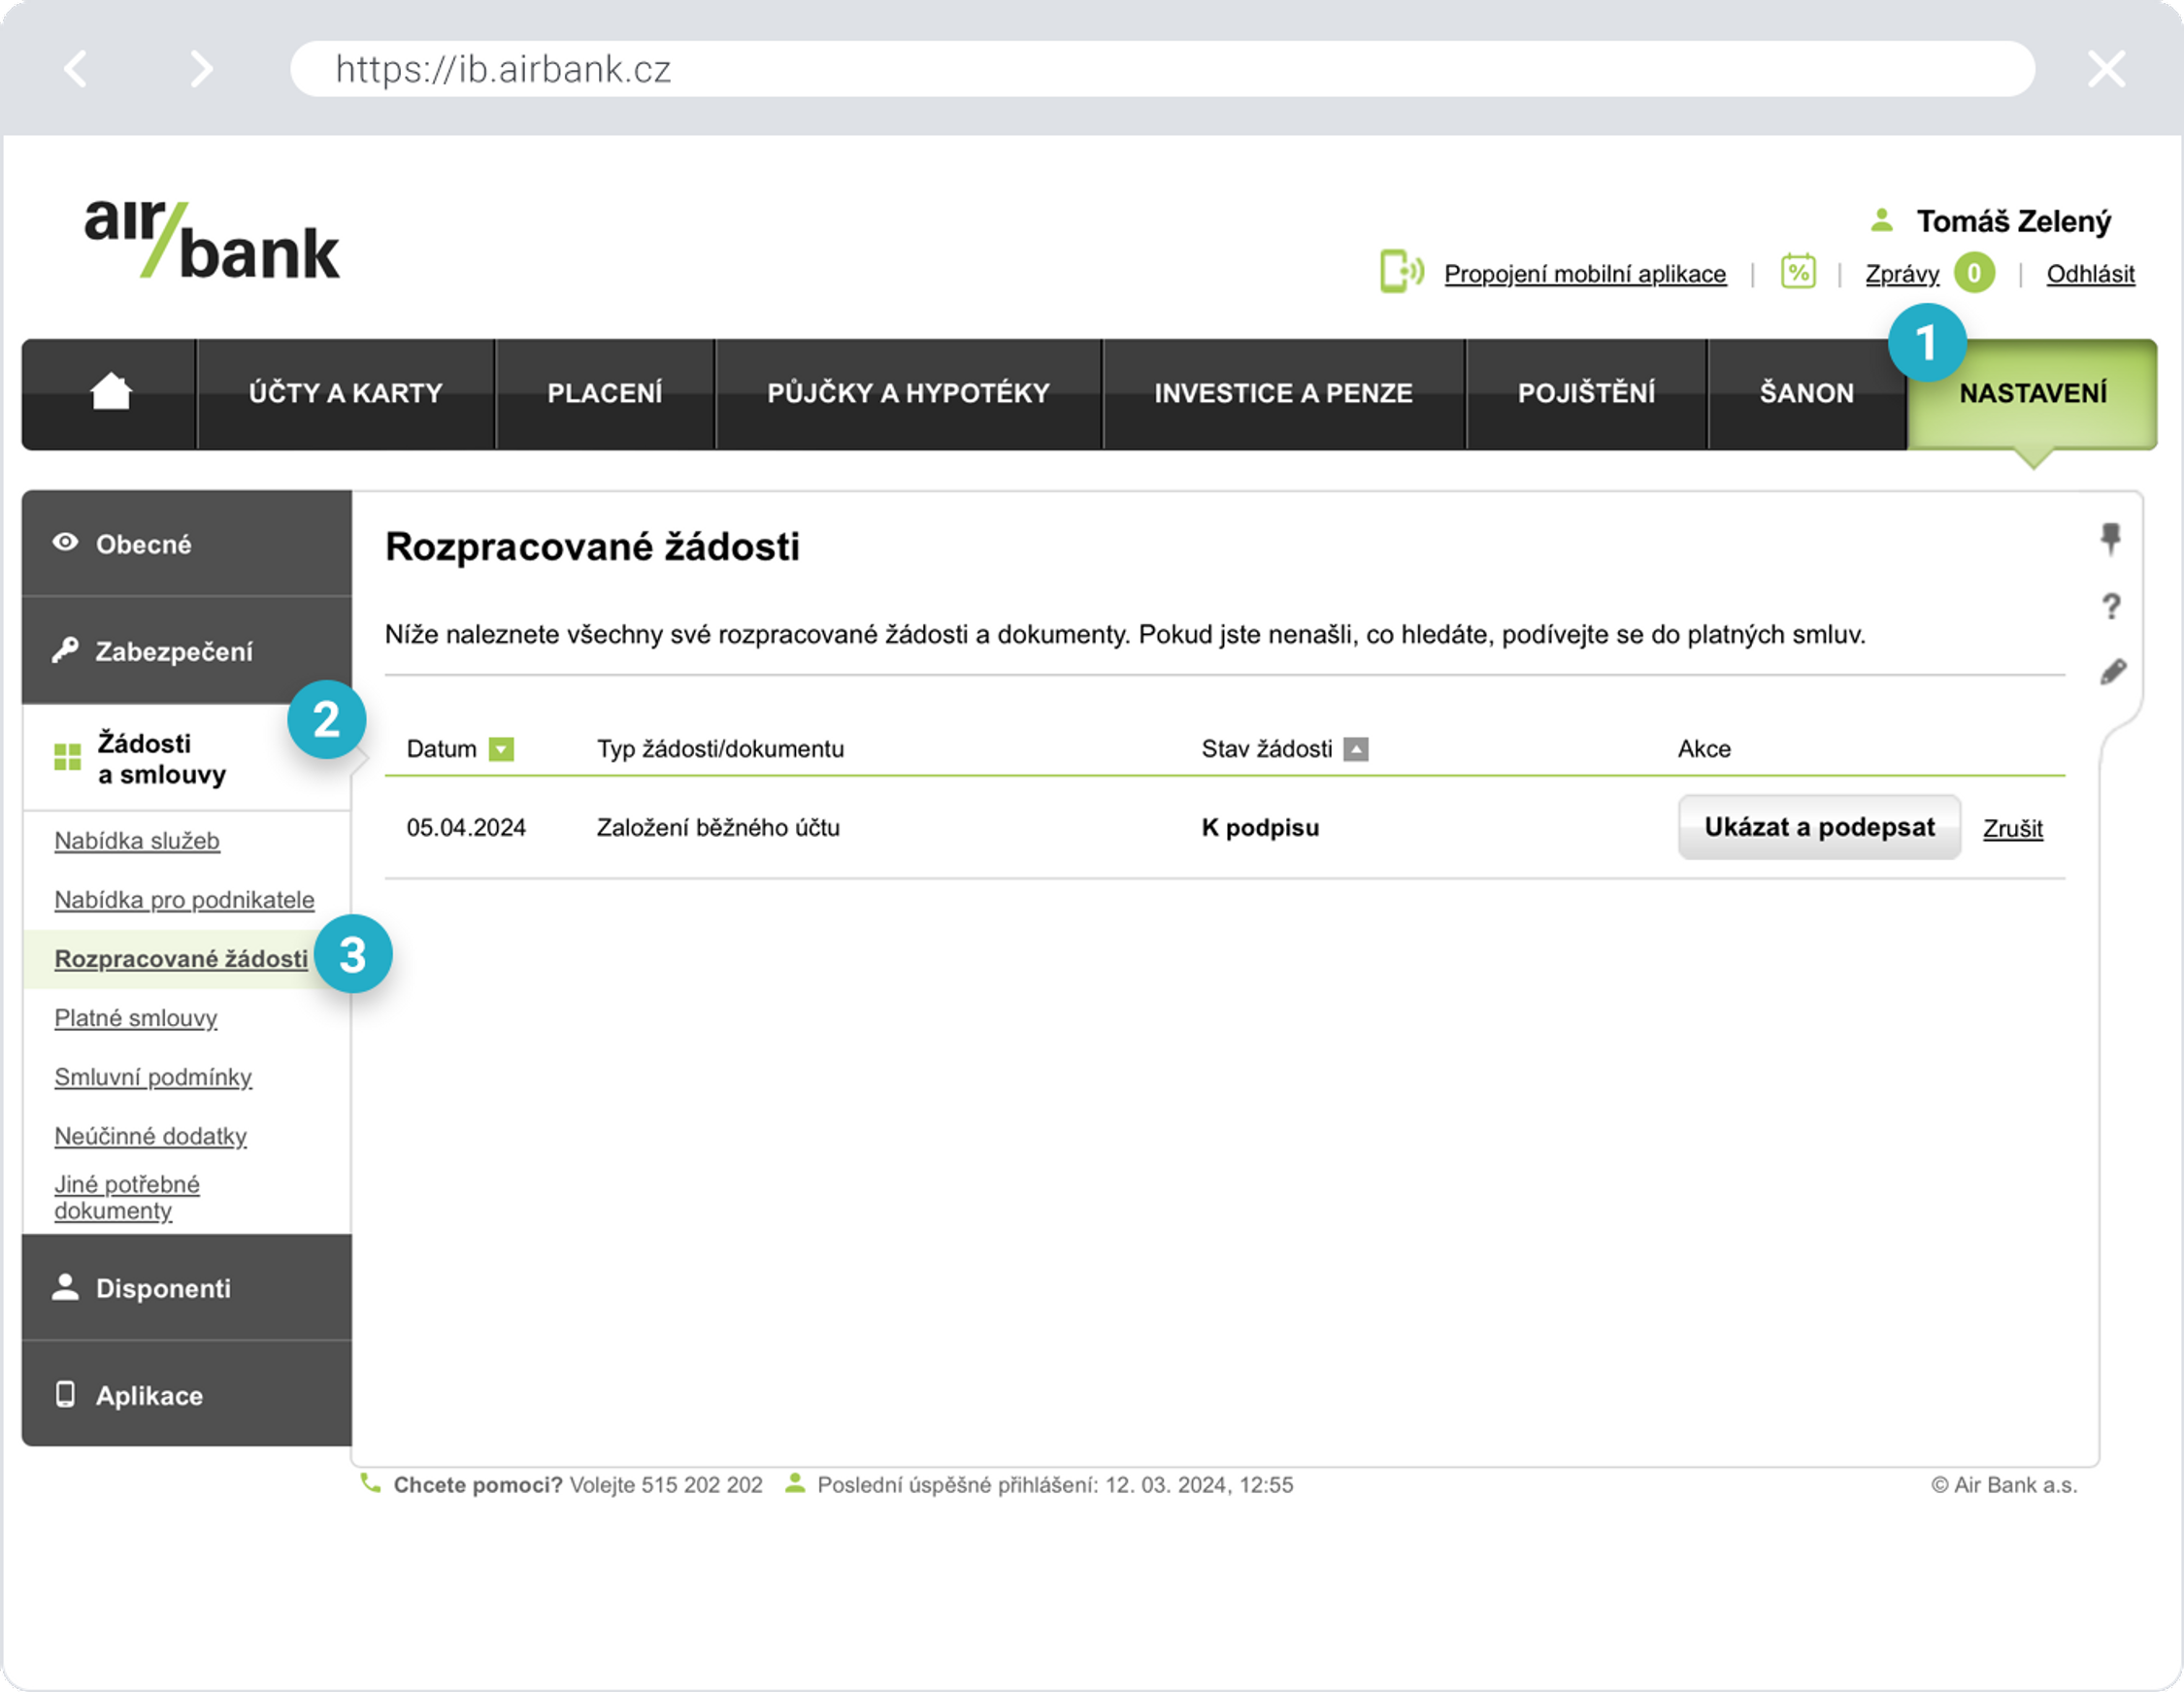Open help via the question mark icon
The width and height of the screenshot is (2184, 1692).
[x=2111, y=606]
